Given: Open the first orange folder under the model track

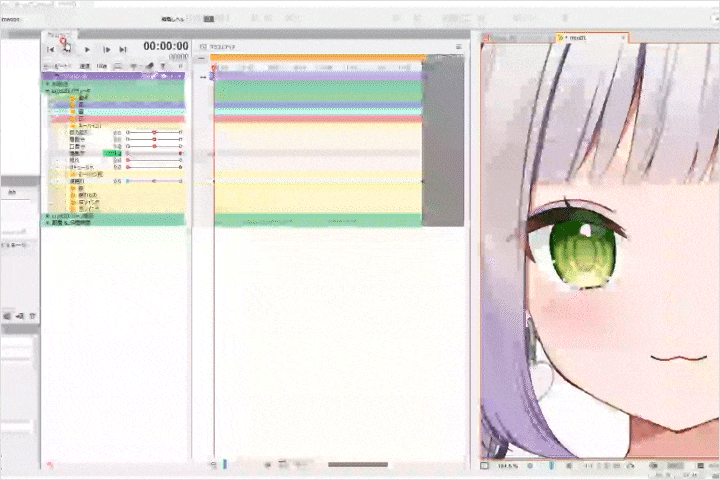Looking at the screenshot, I should pos(73,98).
